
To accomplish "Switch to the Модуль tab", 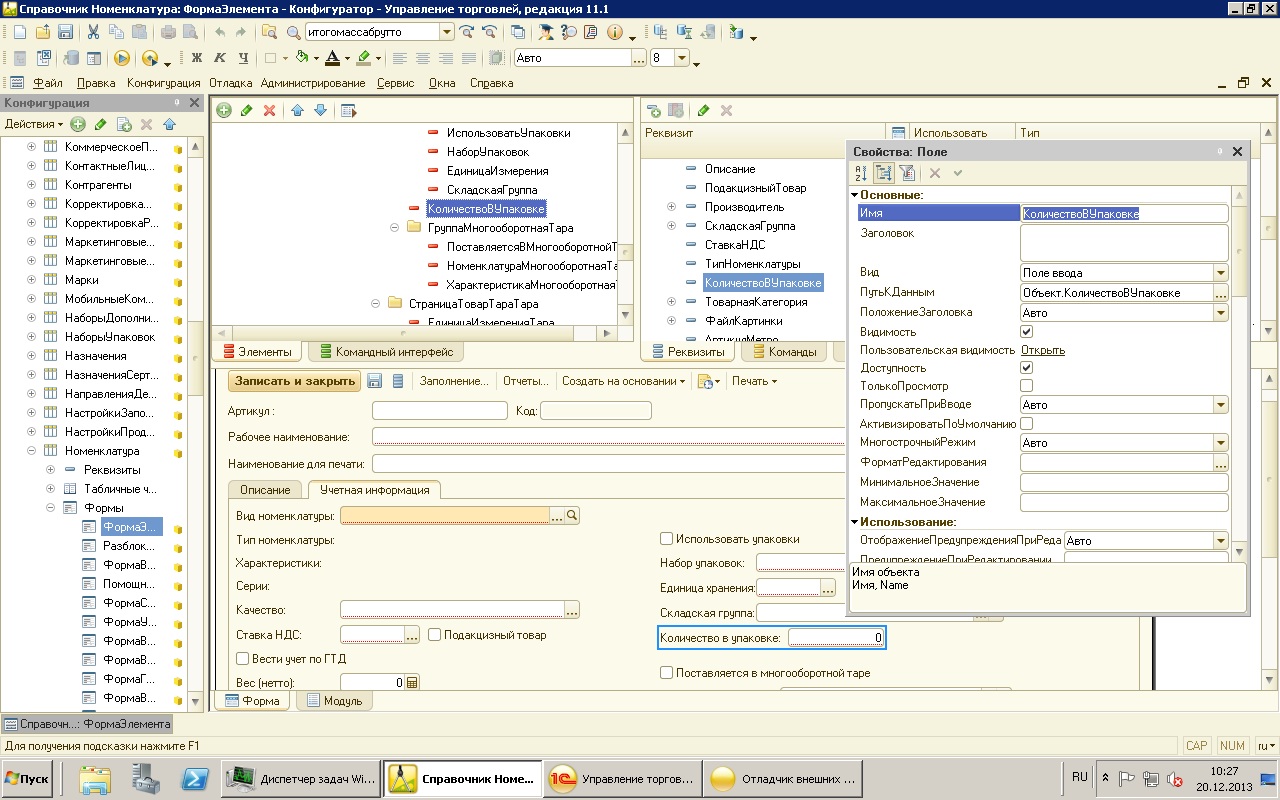I will [x=335, y=701].
